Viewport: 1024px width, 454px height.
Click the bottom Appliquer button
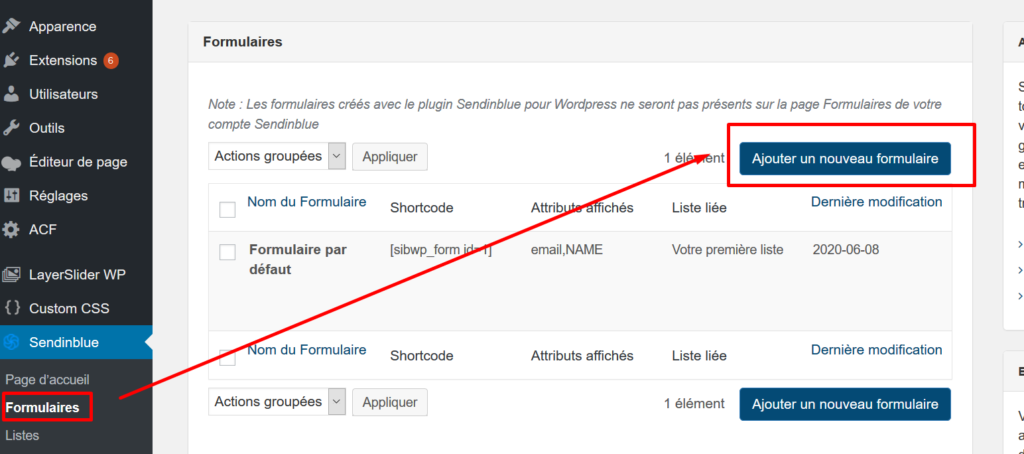(390, 402)
